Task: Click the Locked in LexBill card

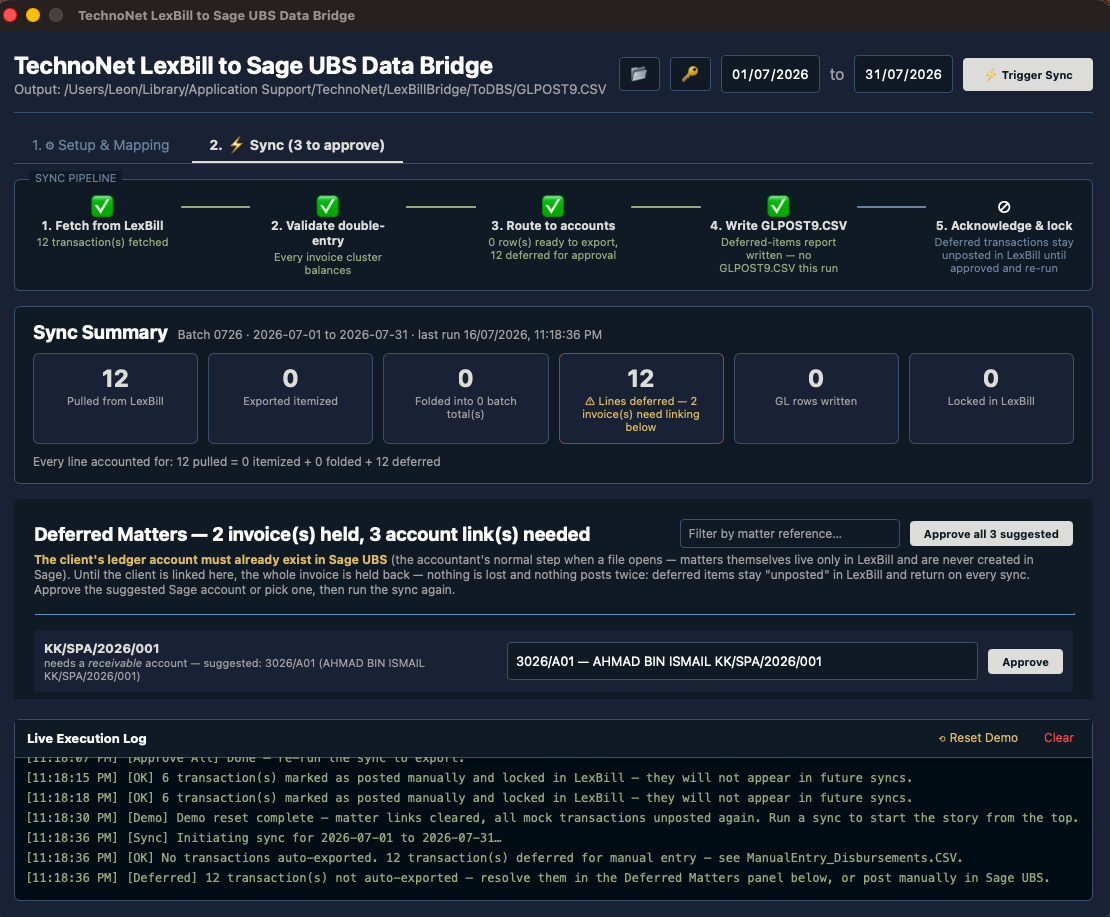Action: 991,399
